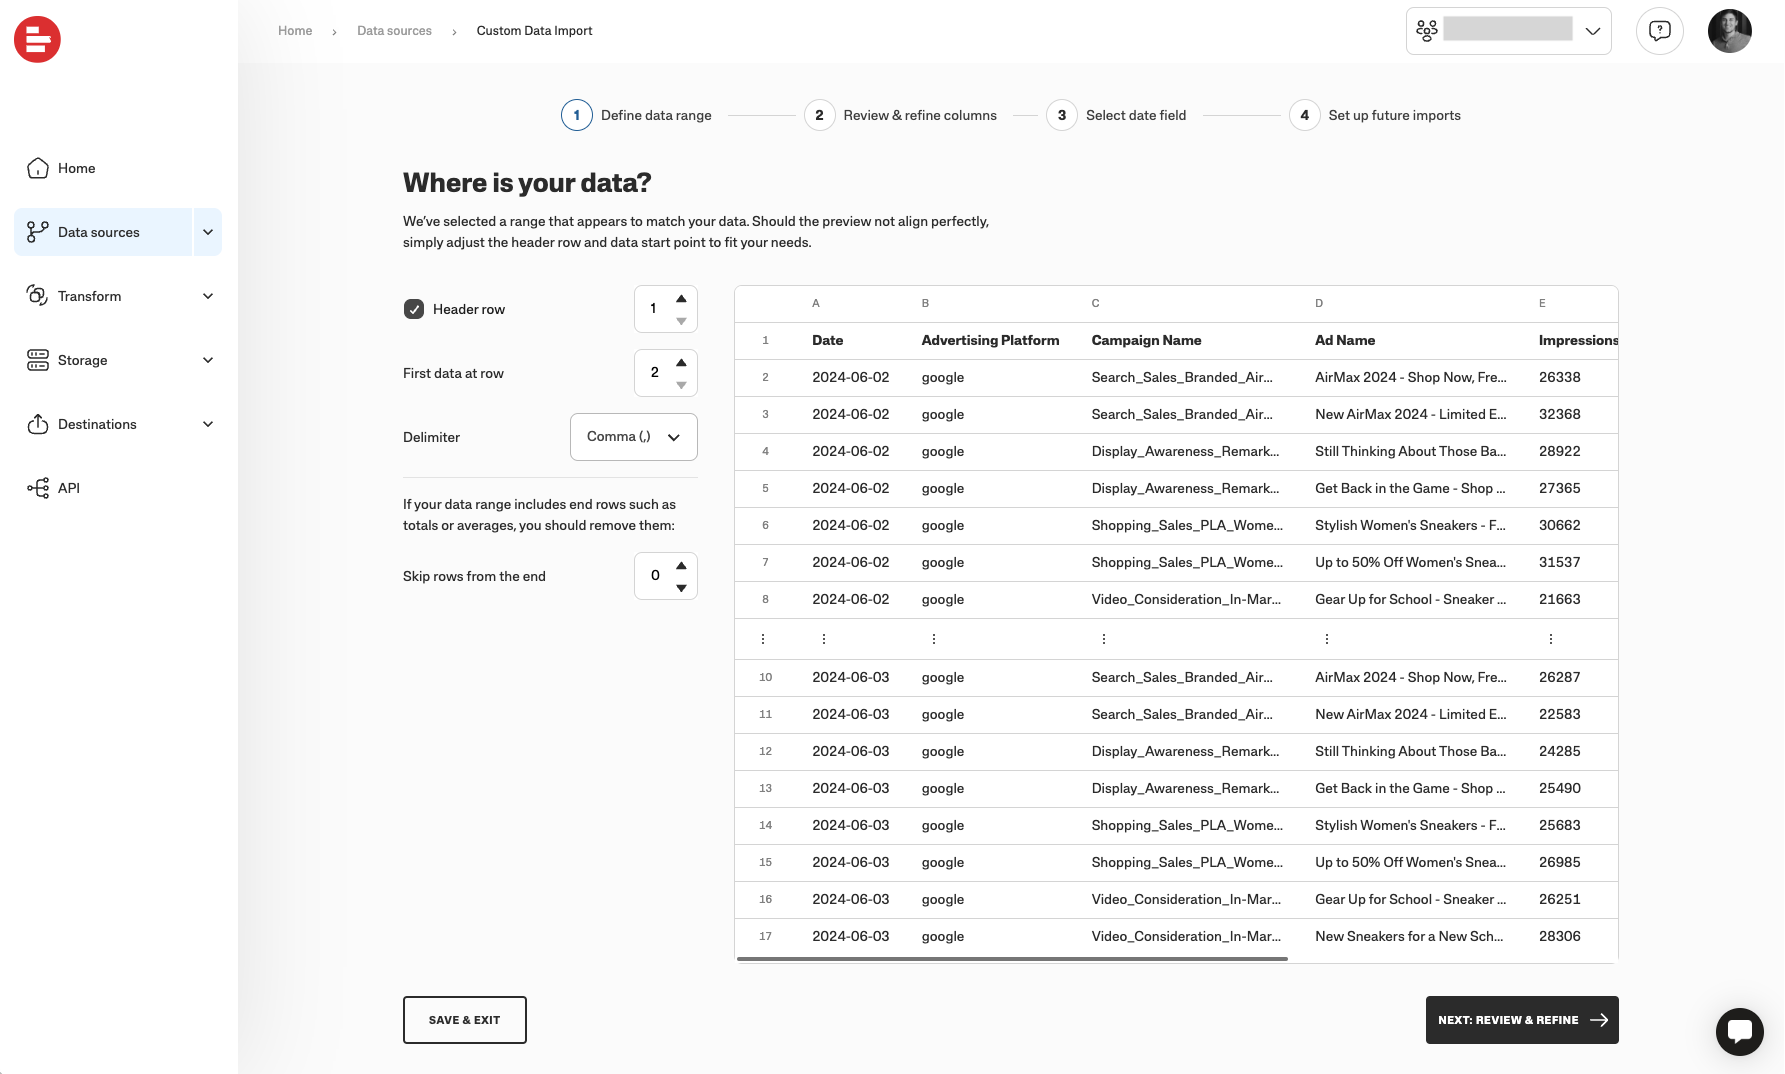1785x1074 pixels.
Task: Click the Data sources sidebar icon
Action: click(x=37, y=232)
